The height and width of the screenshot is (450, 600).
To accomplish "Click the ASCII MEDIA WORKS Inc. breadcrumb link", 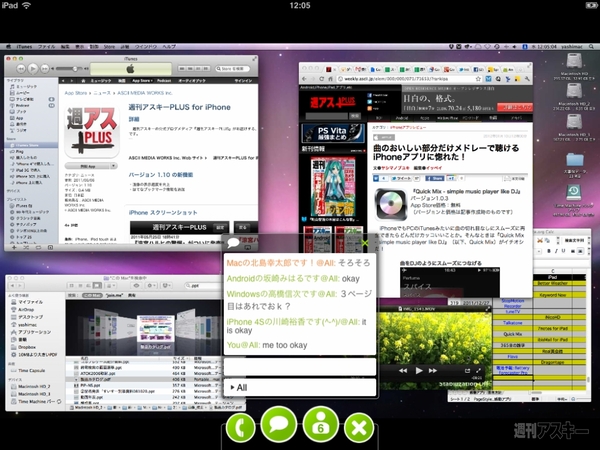I will coord(145,93).
